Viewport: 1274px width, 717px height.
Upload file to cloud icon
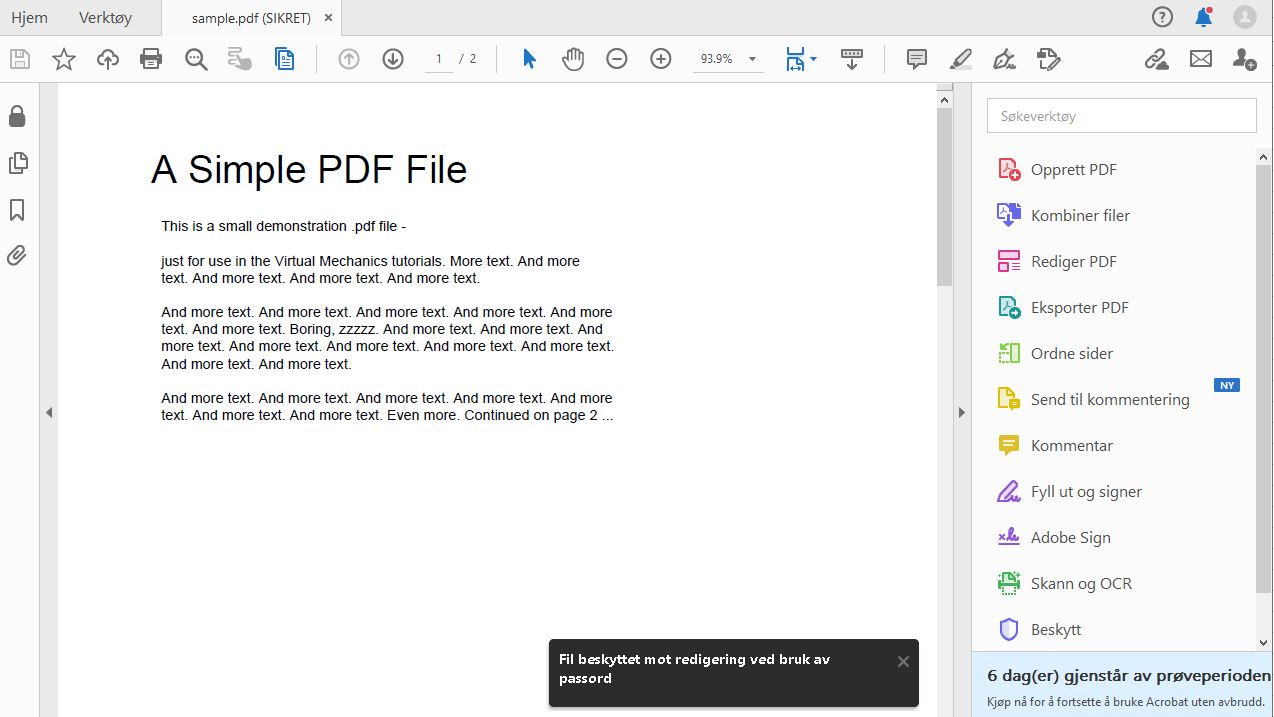click(108, 59)
